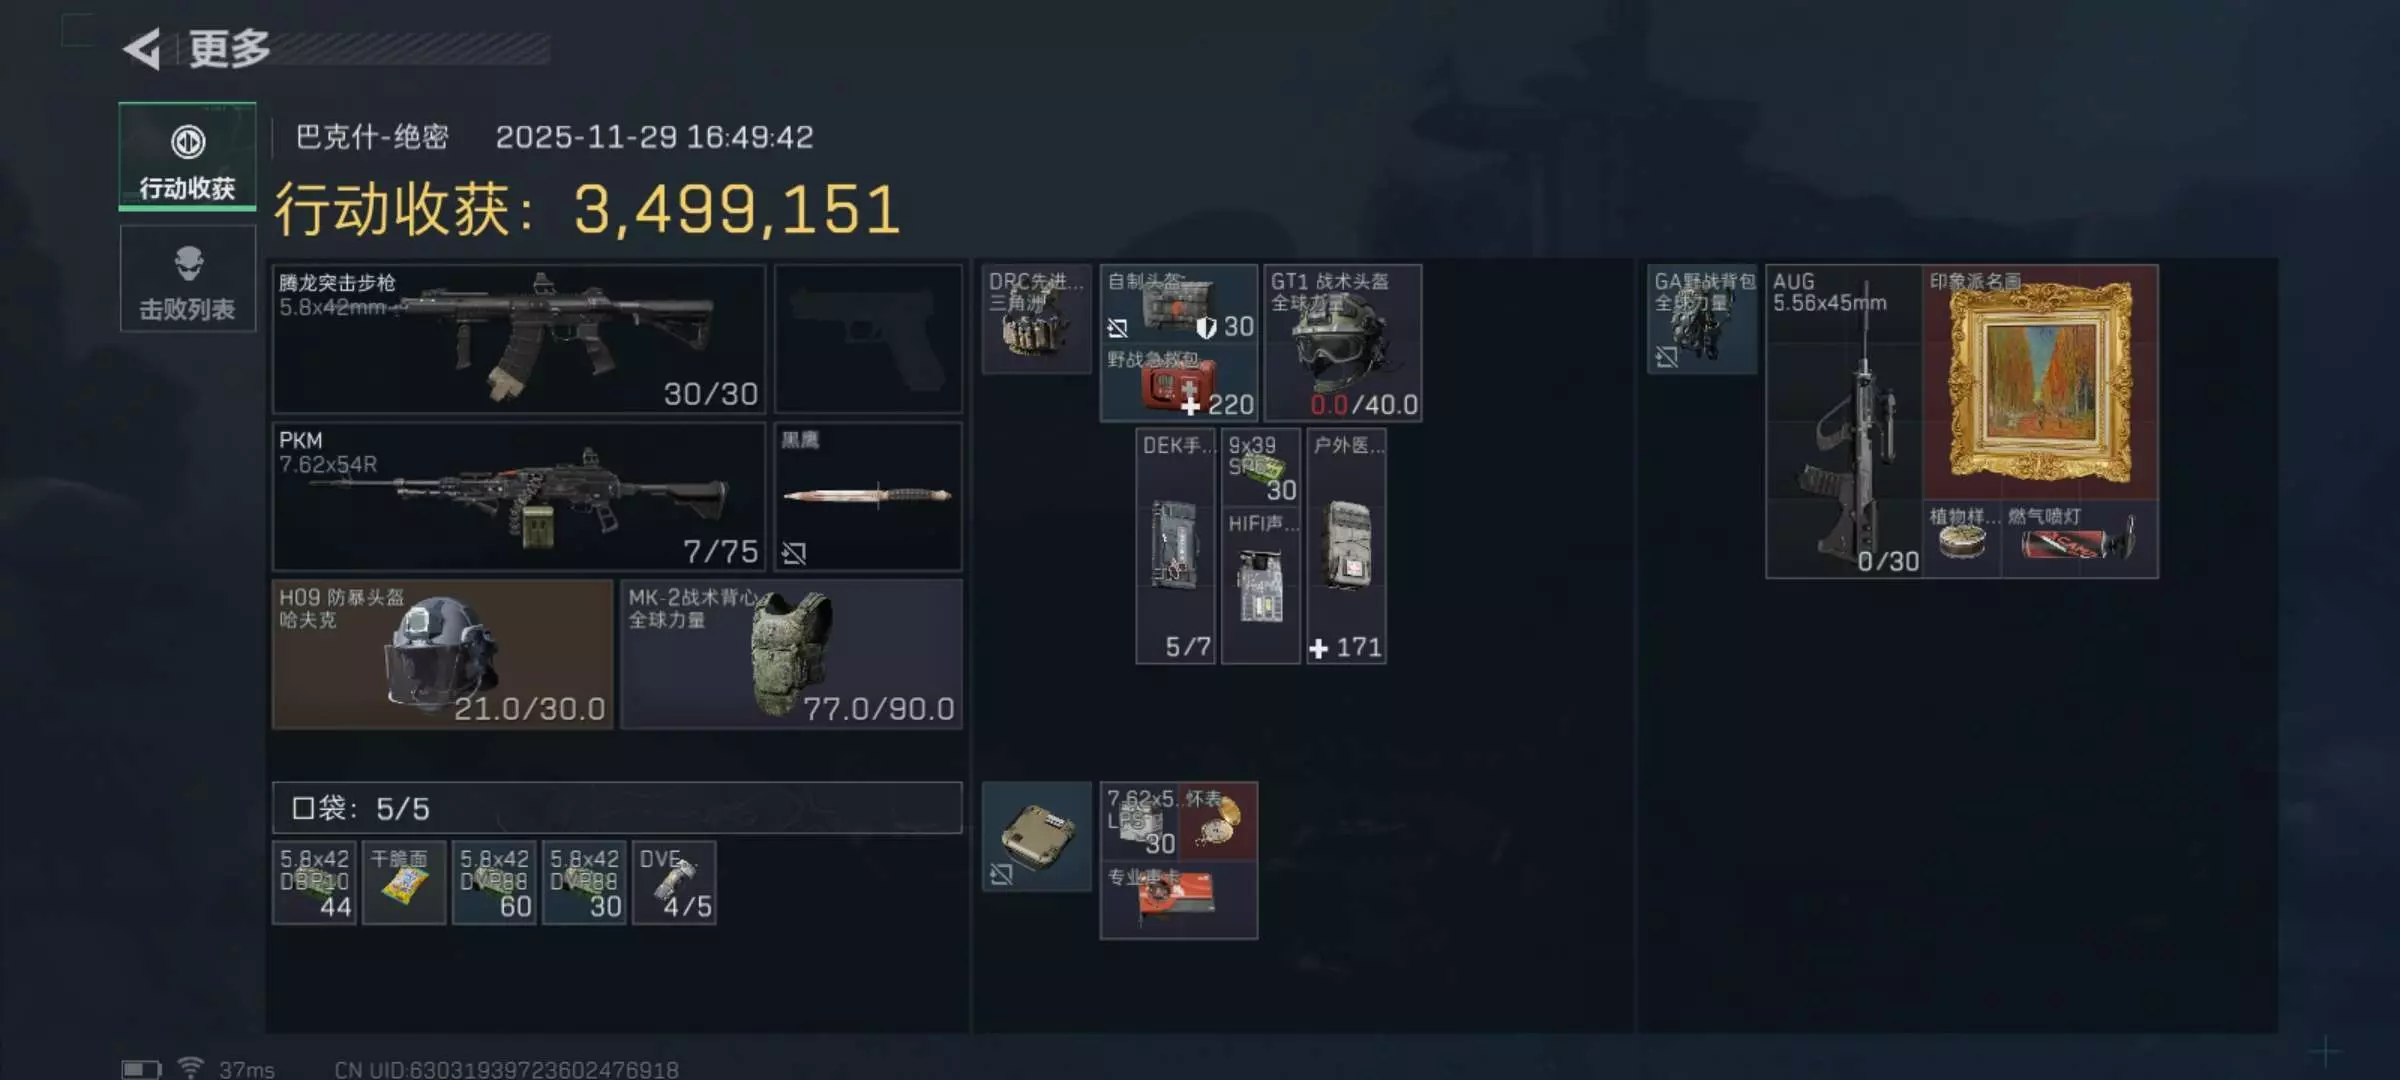Switch to the 击败列表 tab

[187, 279]
